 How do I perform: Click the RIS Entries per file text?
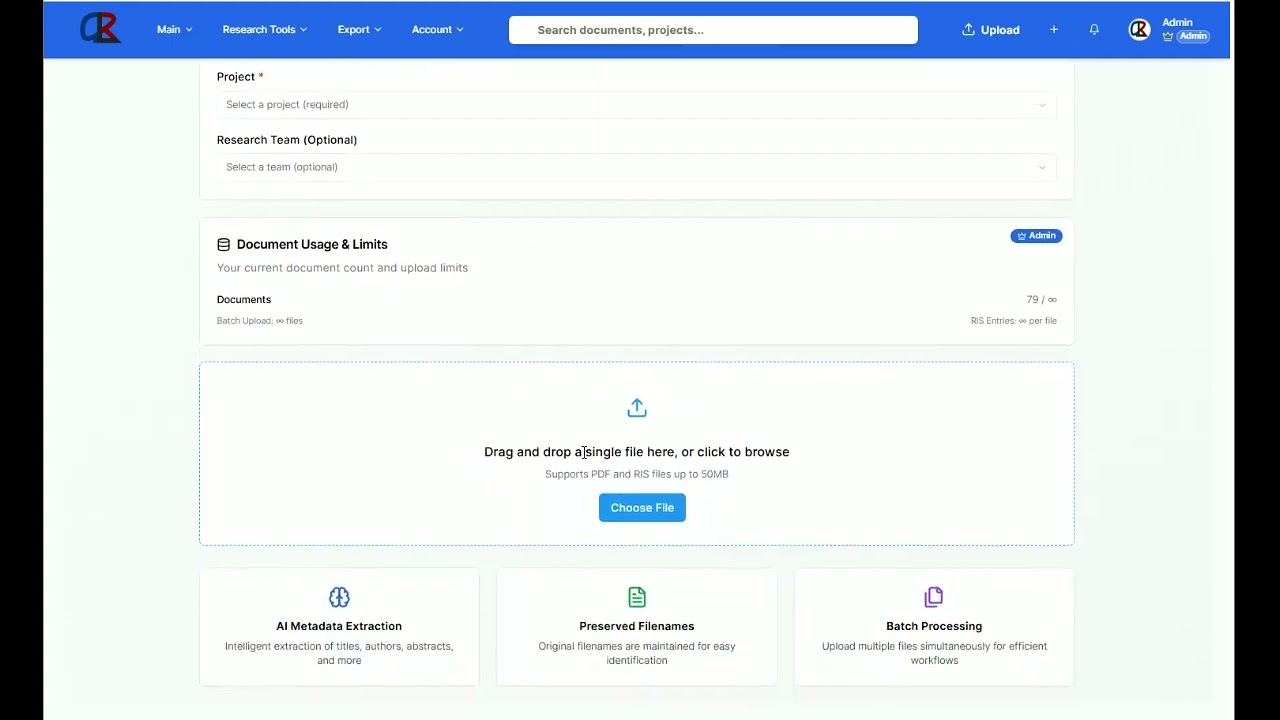pyautogui.click(x=1013, y=321)
